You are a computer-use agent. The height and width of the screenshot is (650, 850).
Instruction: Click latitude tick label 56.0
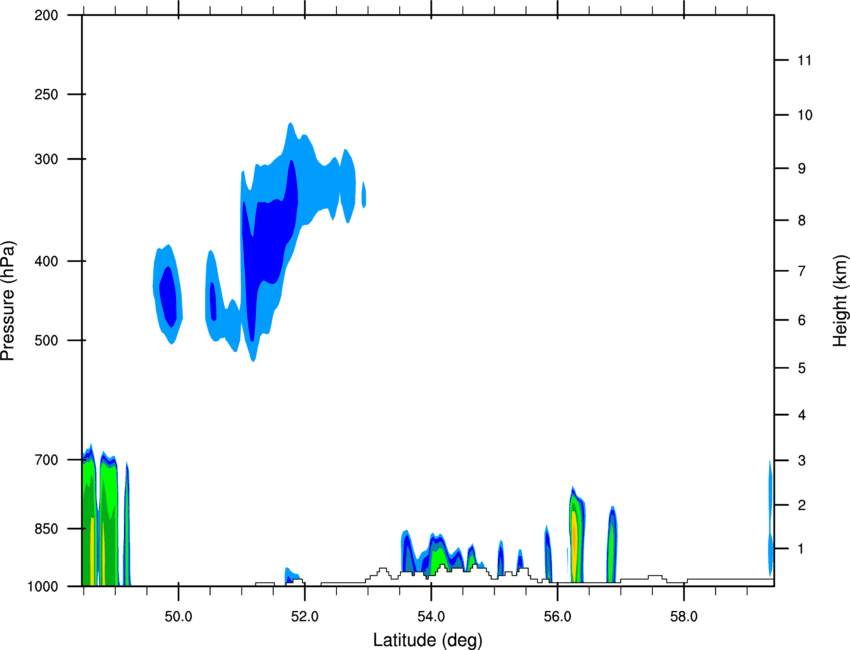coord(558,617)
